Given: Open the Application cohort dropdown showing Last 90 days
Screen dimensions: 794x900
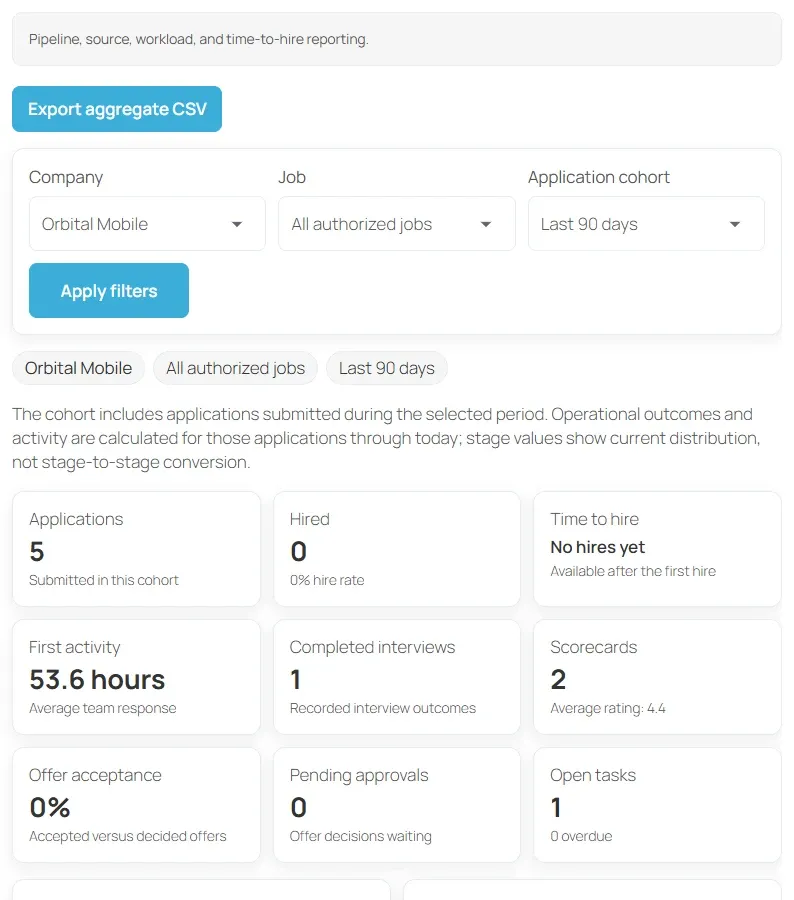Looking at the screenshot, I should click(x=646, y=224).
